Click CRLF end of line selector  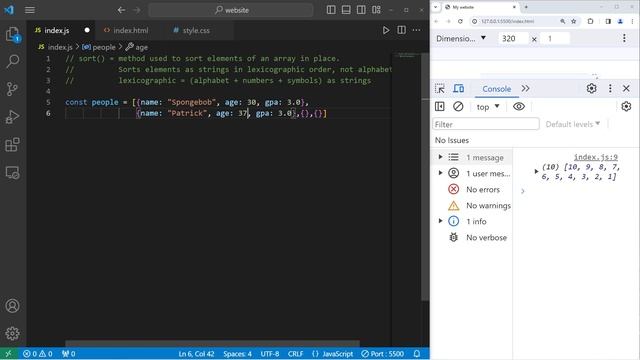tap(295, 353)
